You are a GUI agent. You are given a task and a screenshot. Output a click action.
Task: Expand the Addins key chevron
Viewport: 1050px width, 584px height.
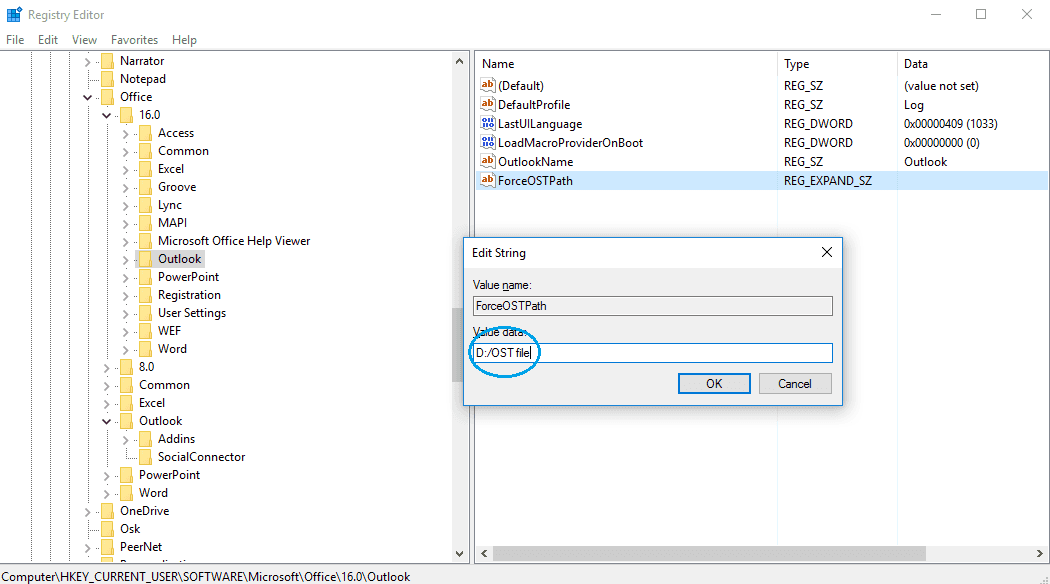(x=125, y=439)
